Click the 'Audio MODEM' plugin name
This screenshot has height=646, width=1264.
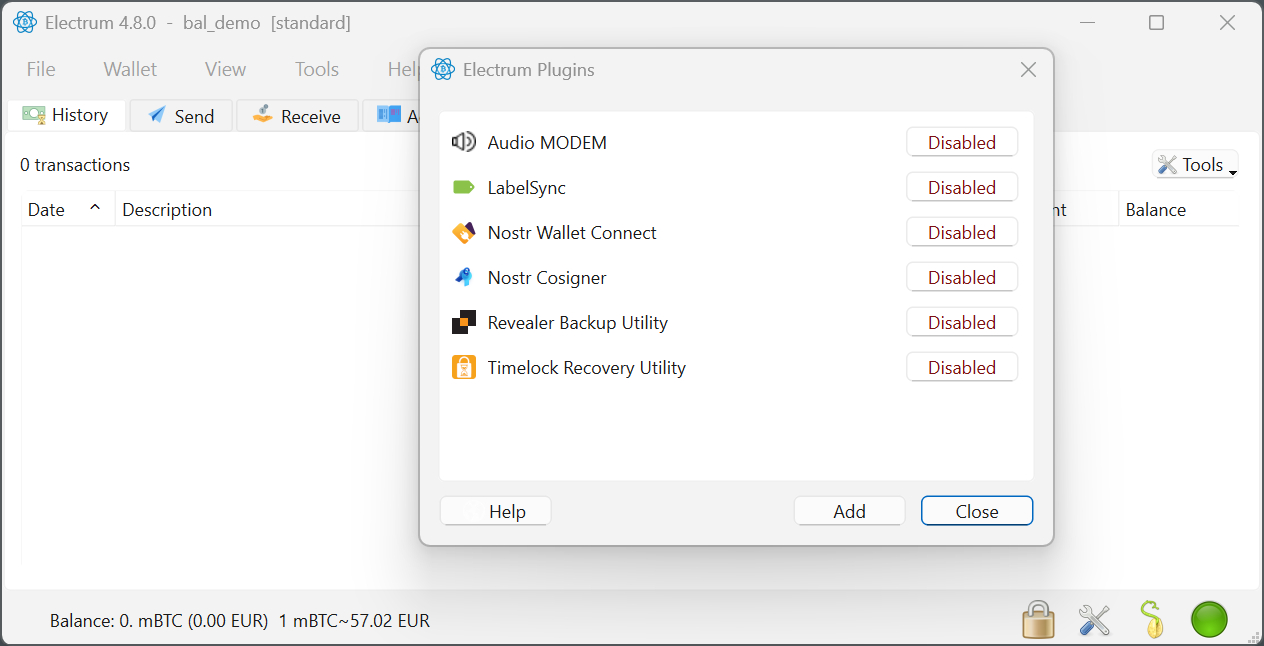547,142
